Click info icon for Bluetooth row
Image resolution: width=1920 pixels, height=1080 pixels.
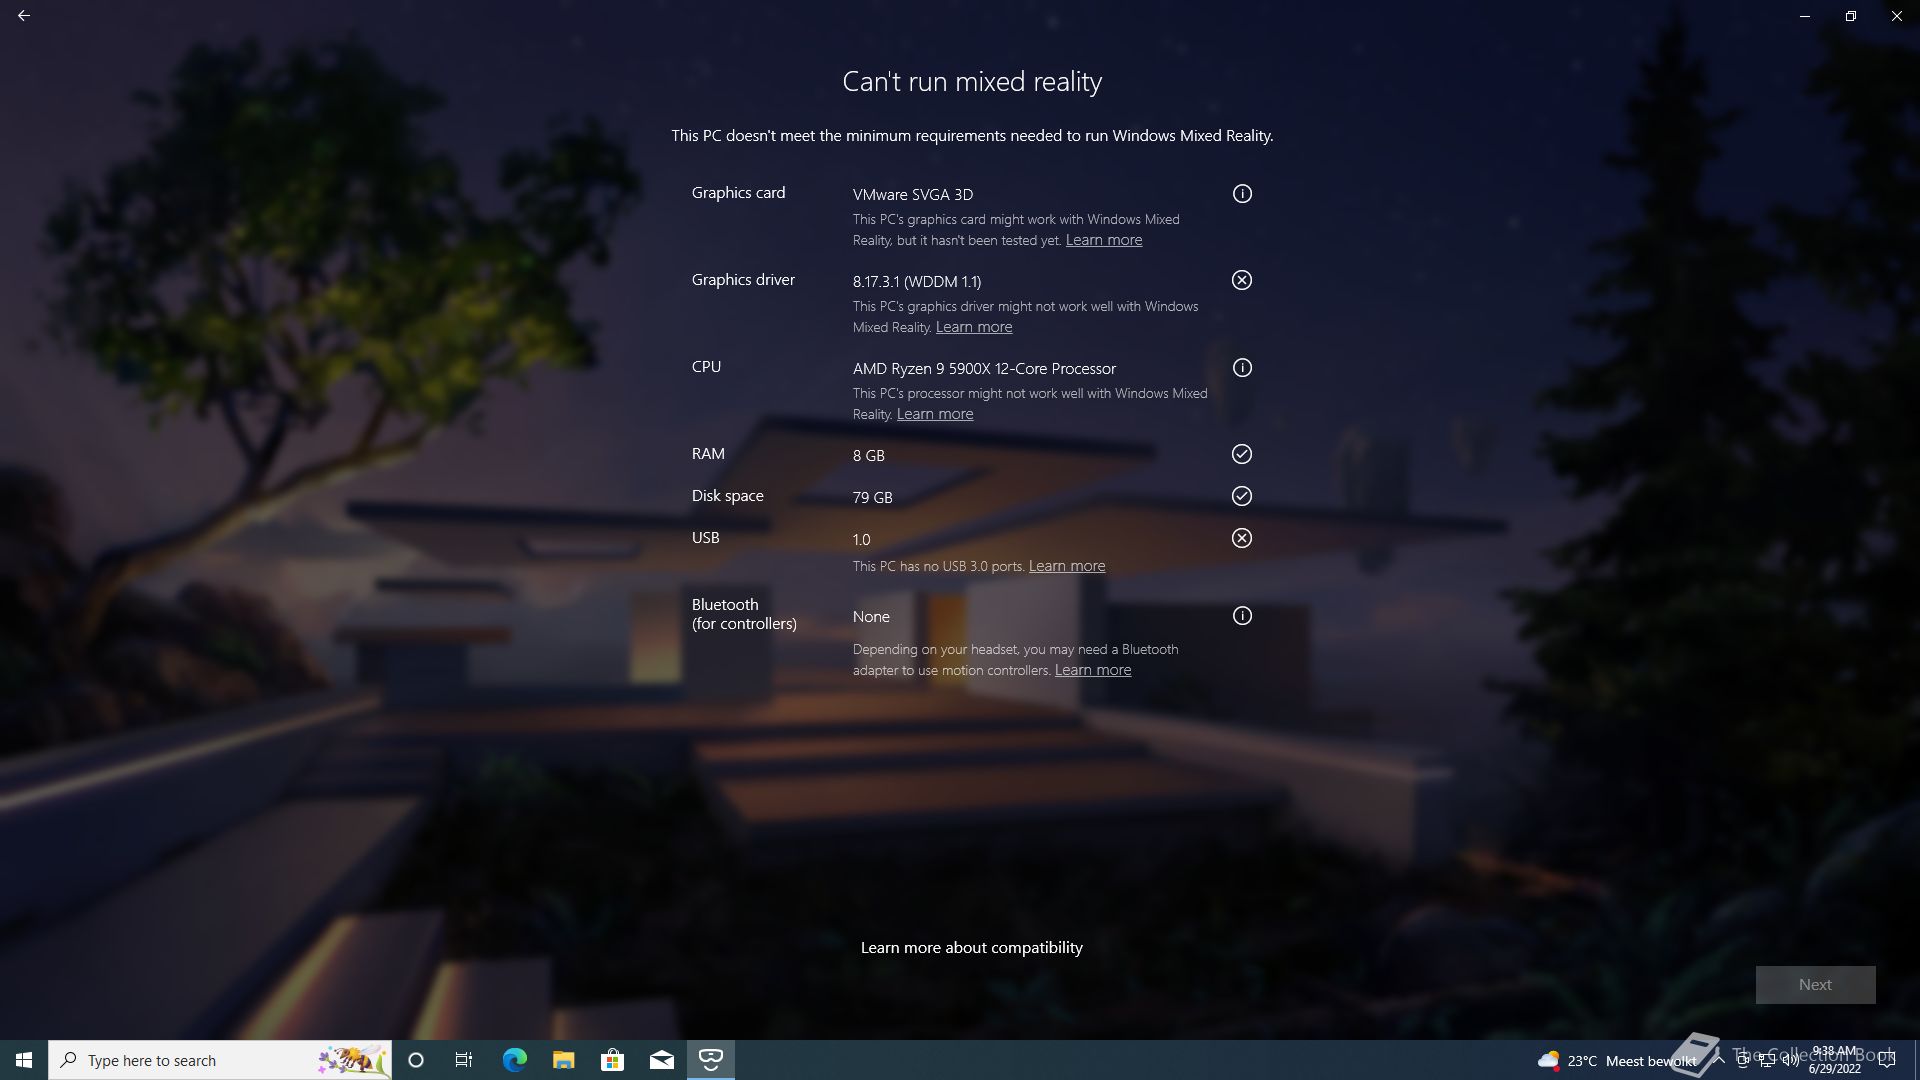pyautogui.click(x=1242, y=616)
